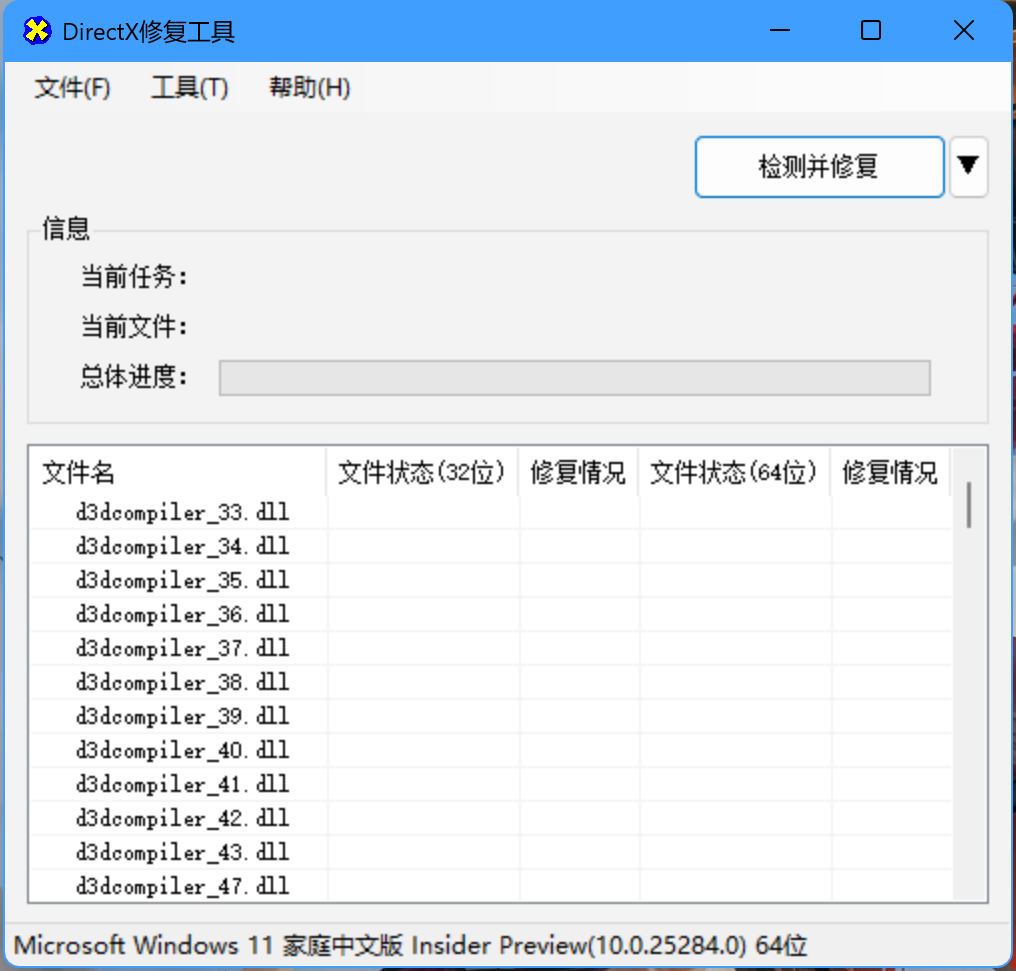Click the file list vertical scrollbar thumb
This screenshot has height=971, width=1016.
click(969, 505)
